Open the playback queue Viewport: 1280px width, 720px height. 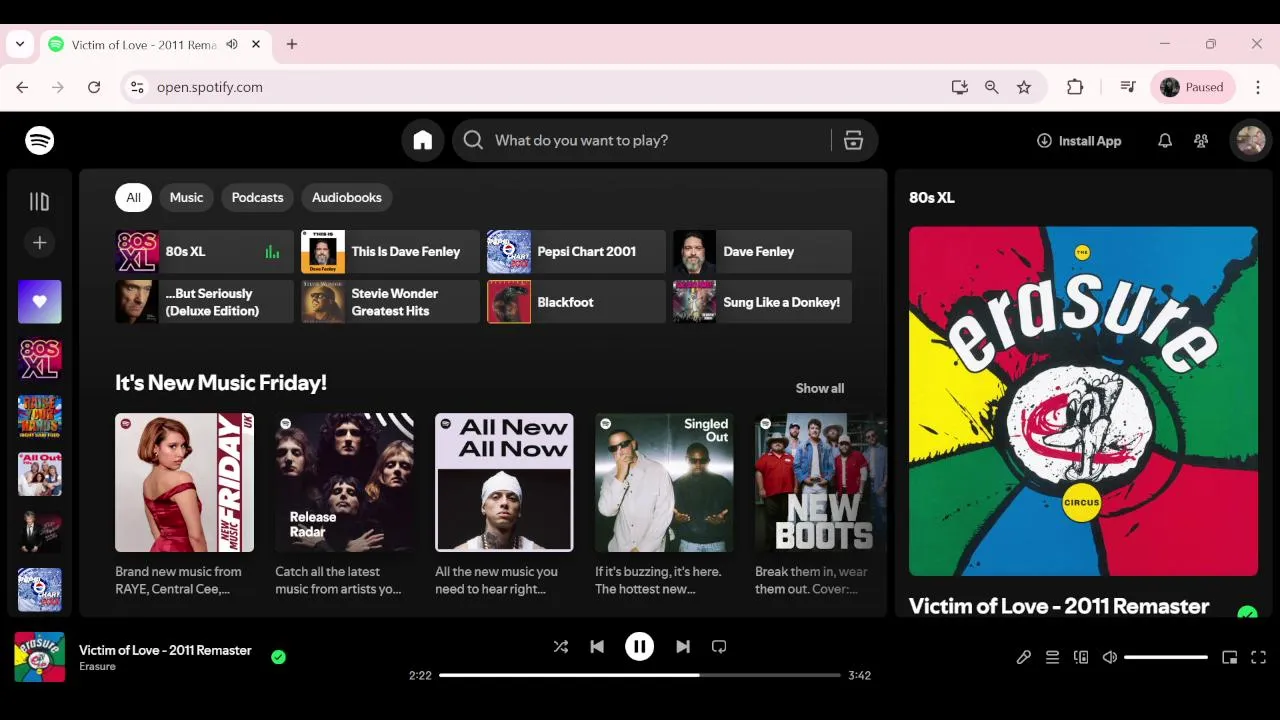1052,657
